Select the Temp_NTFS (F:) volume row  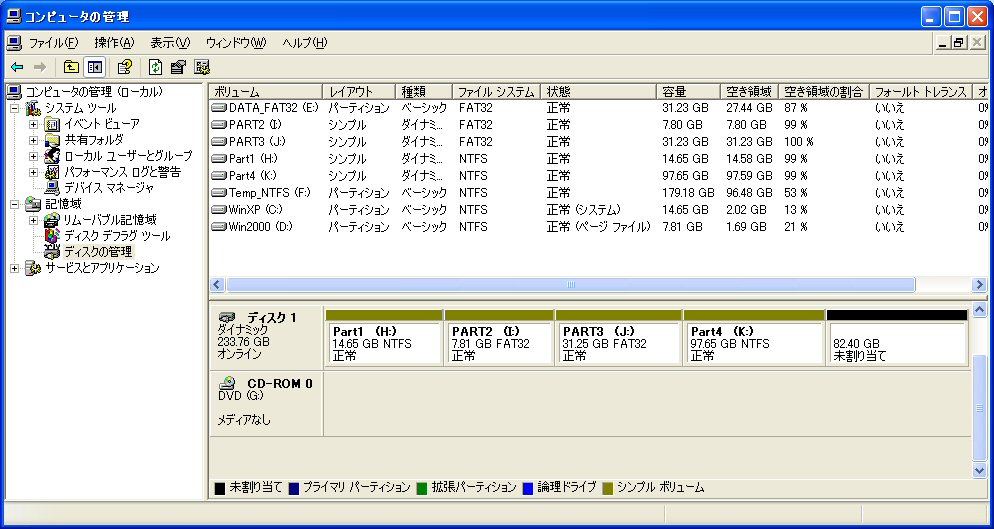(x=598, y=192)
